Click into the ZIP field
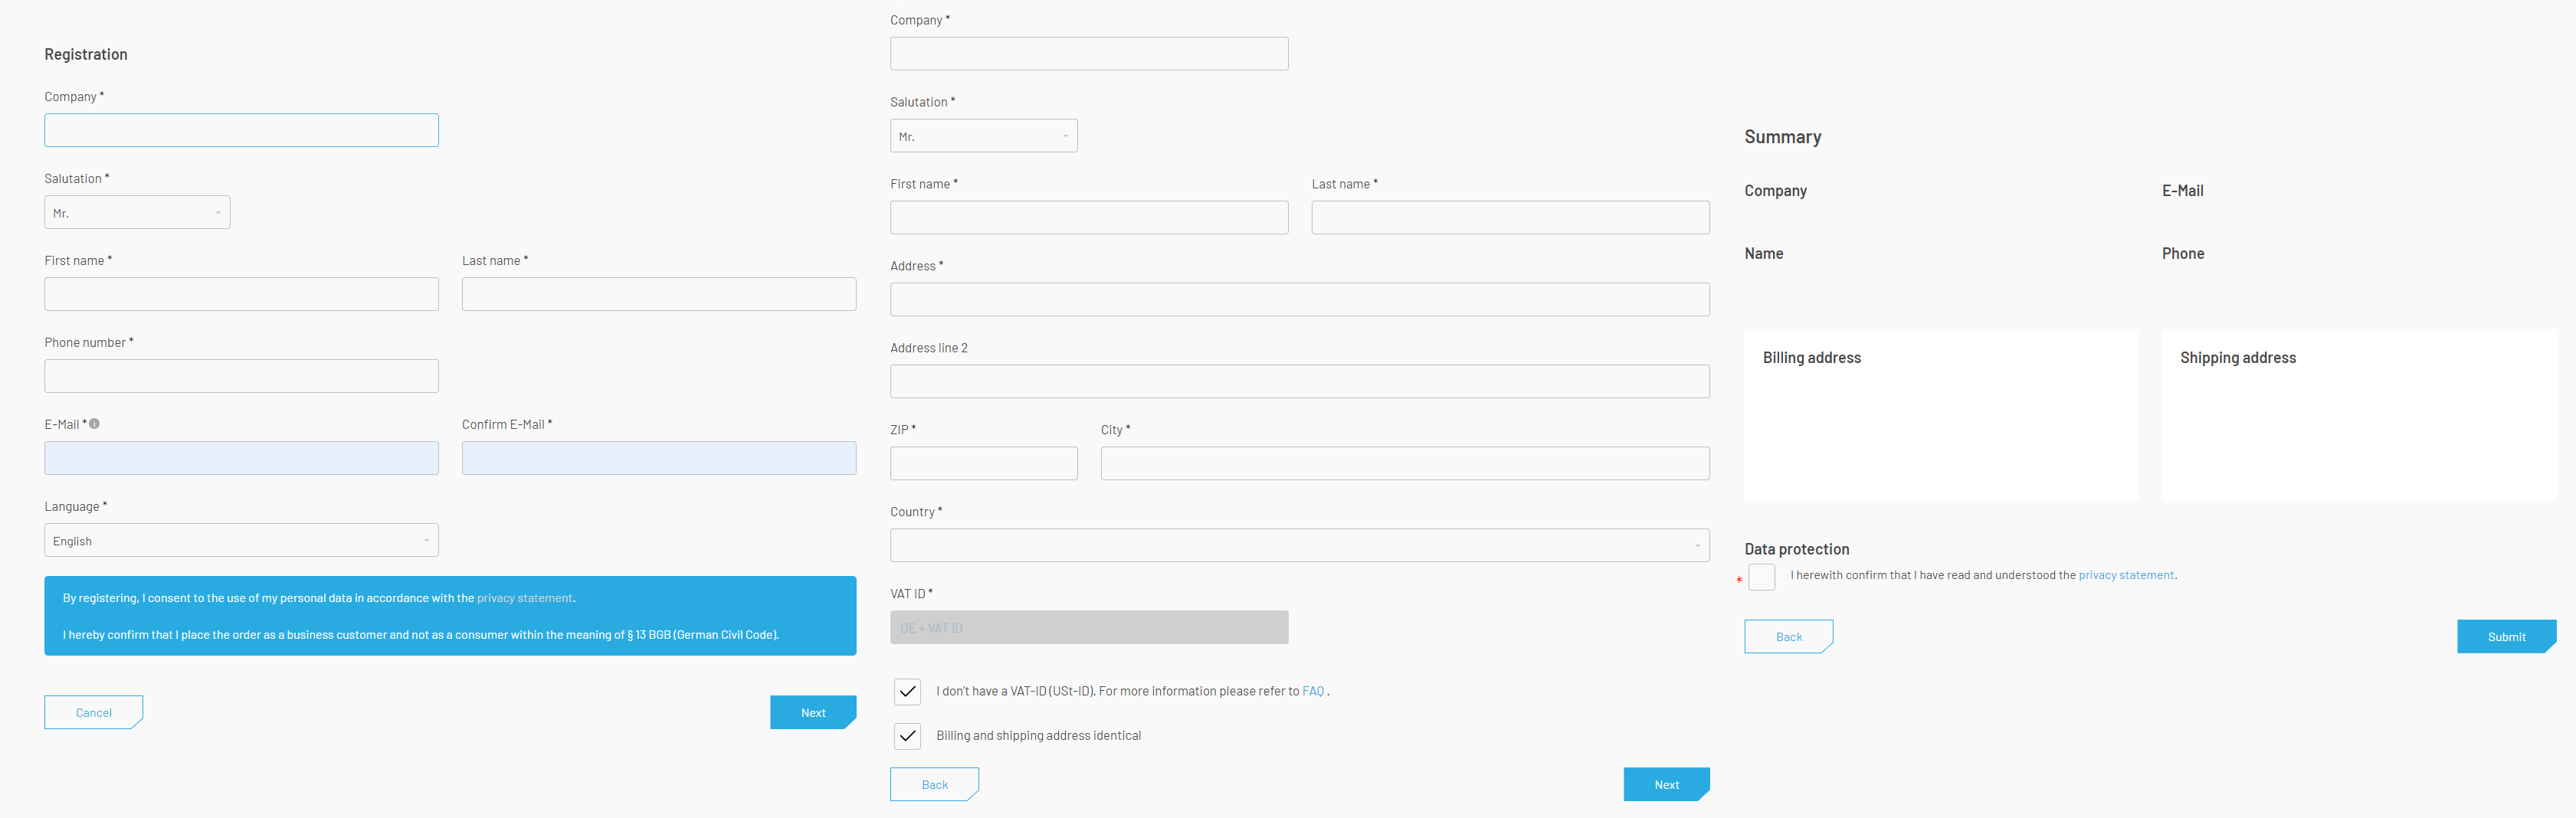 [983, 464]
